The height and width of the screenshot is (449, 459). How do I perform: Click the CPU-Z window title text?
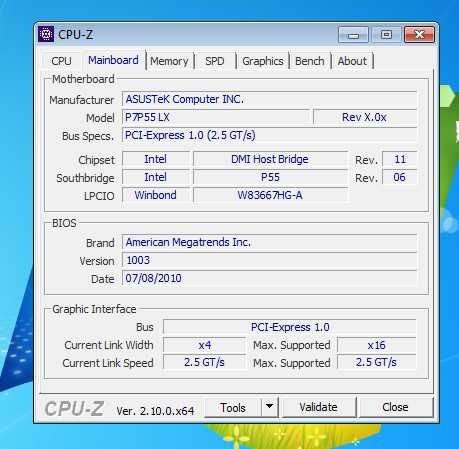point(75,35)
